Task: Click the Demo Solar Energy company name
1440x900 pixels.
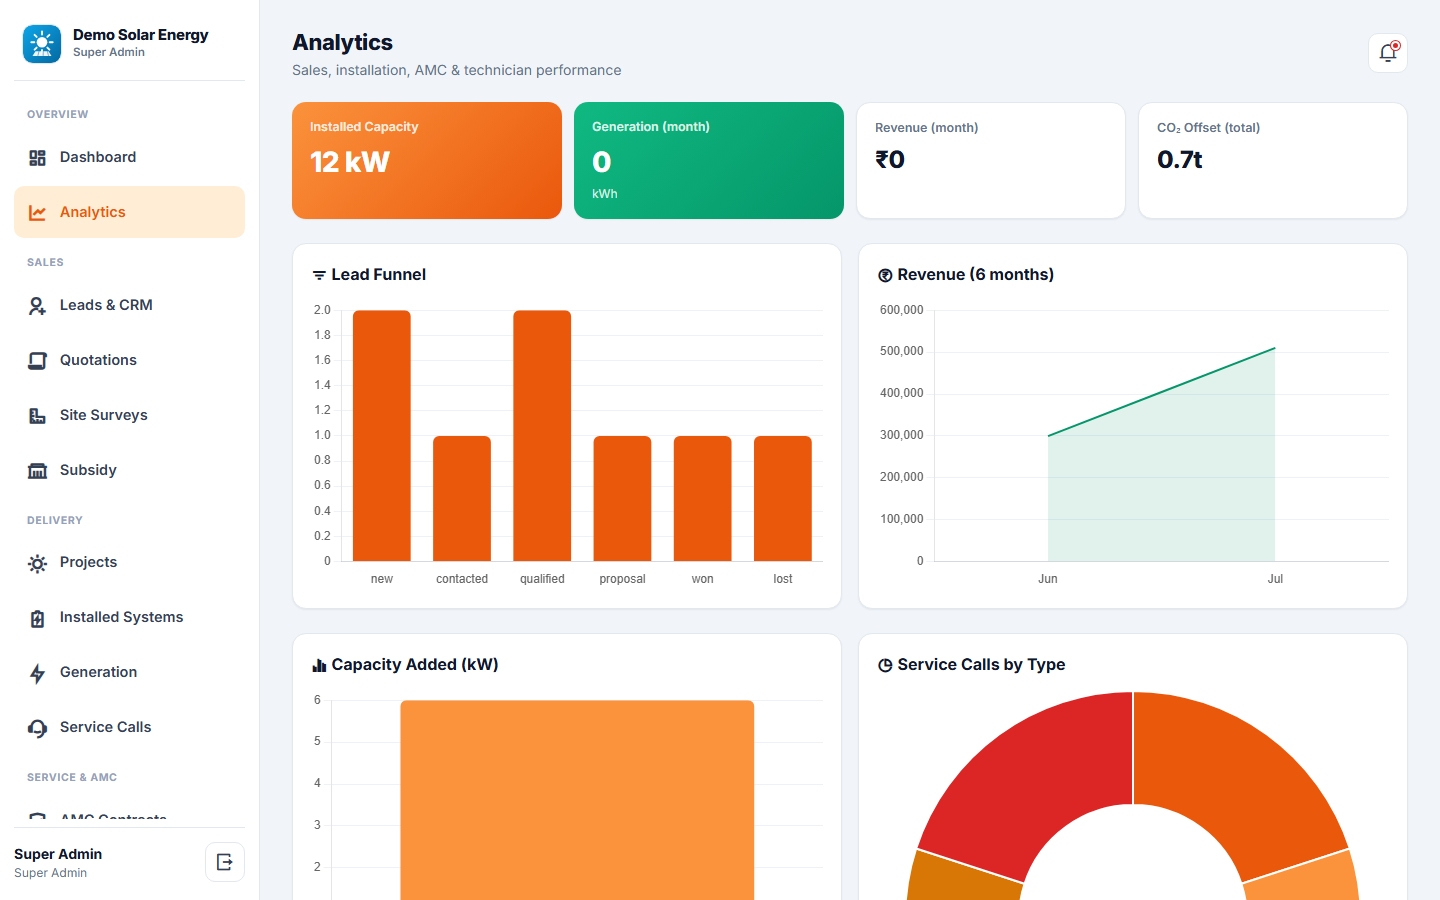Action: click(141, 35)
